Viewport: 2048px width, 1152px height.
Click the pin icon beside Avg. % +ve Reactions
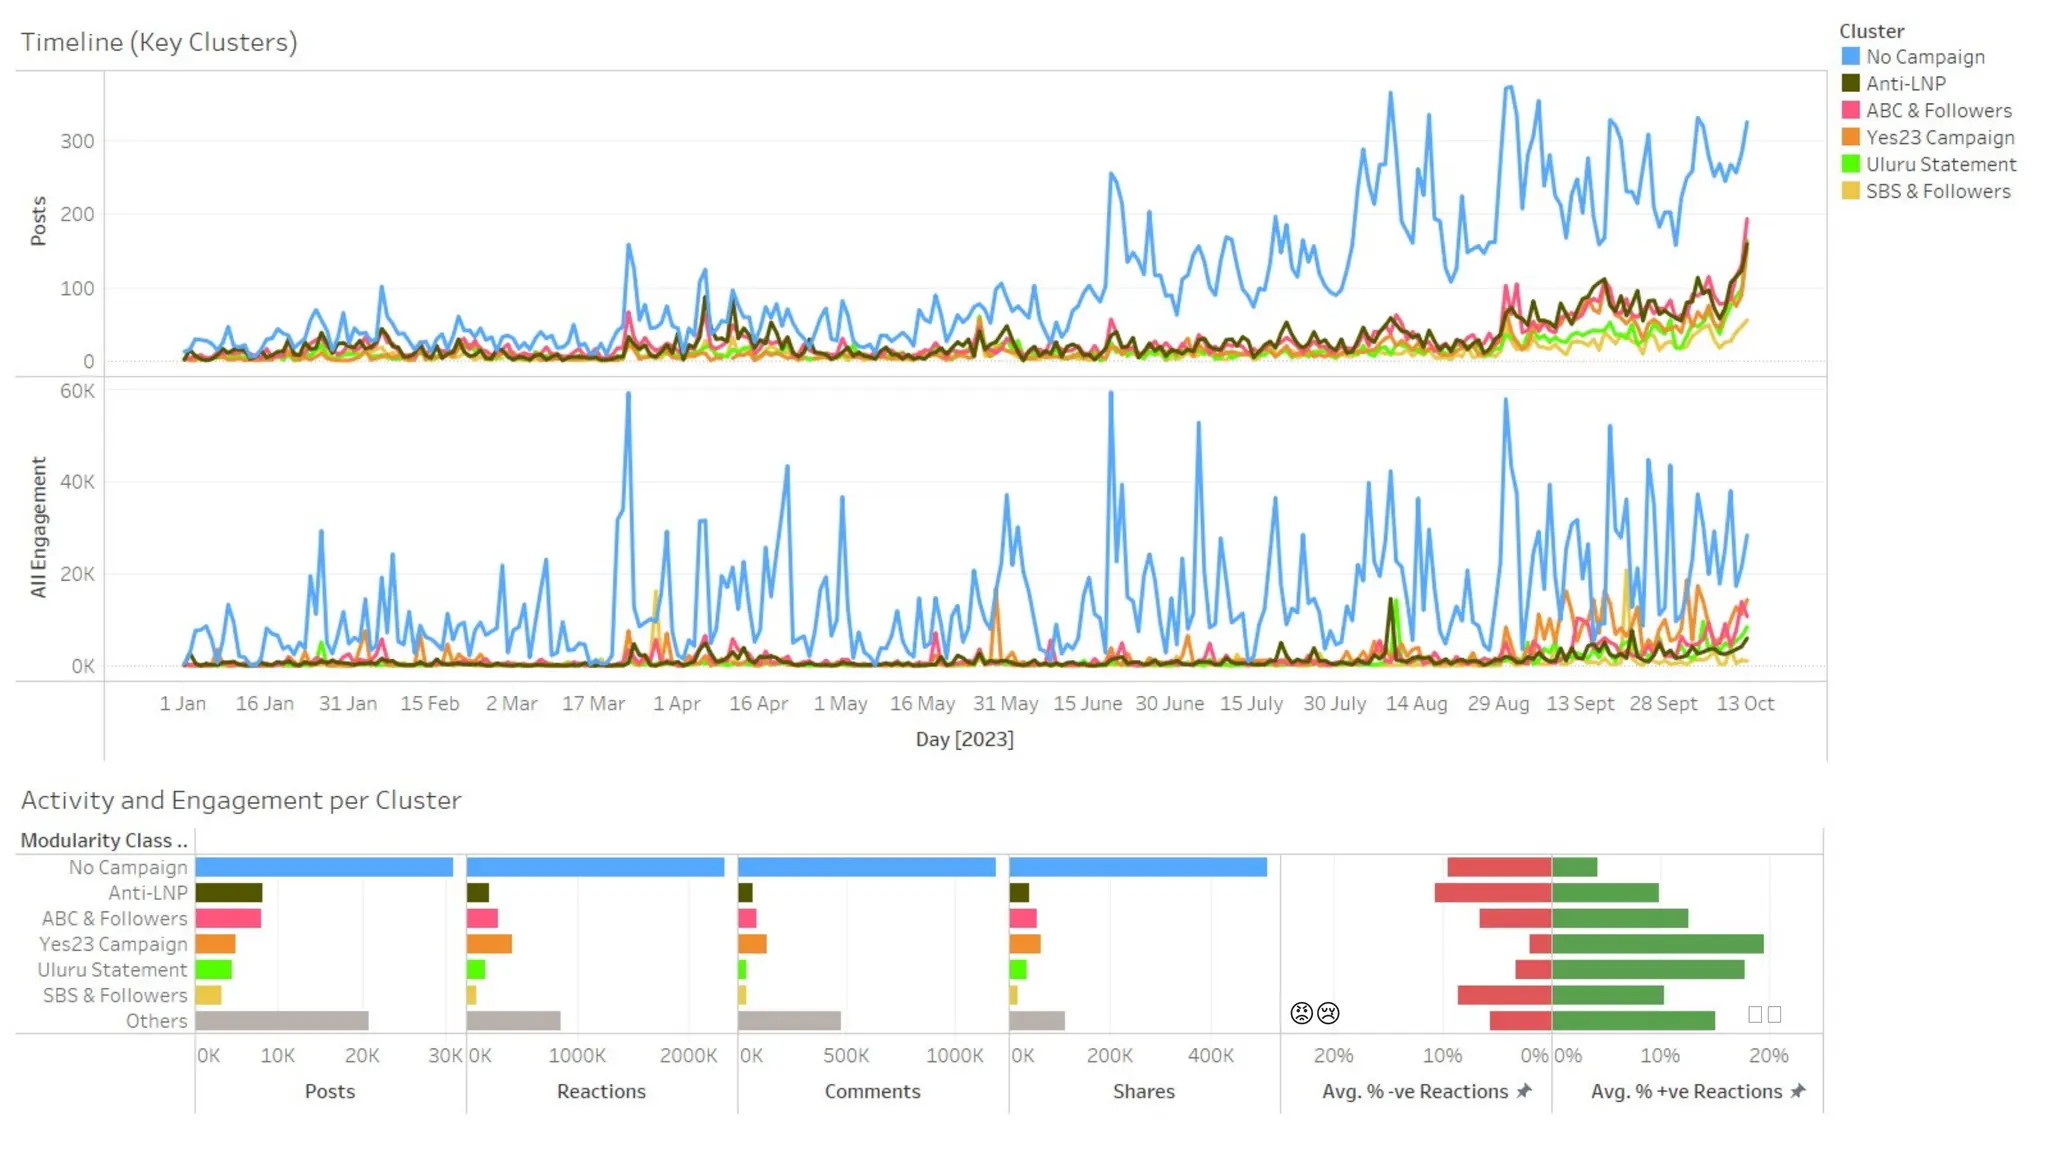pyautogui.click(x=1798, y=1091)
